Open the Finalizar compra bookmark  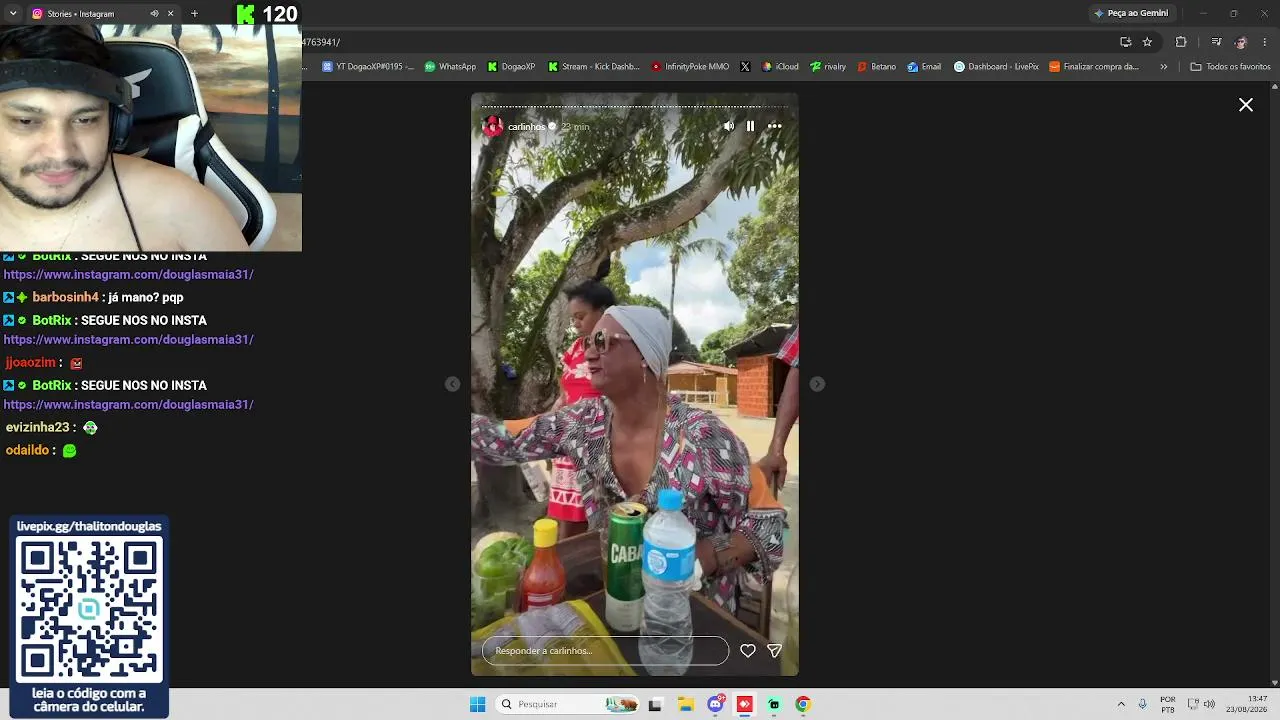(1094, 67)
